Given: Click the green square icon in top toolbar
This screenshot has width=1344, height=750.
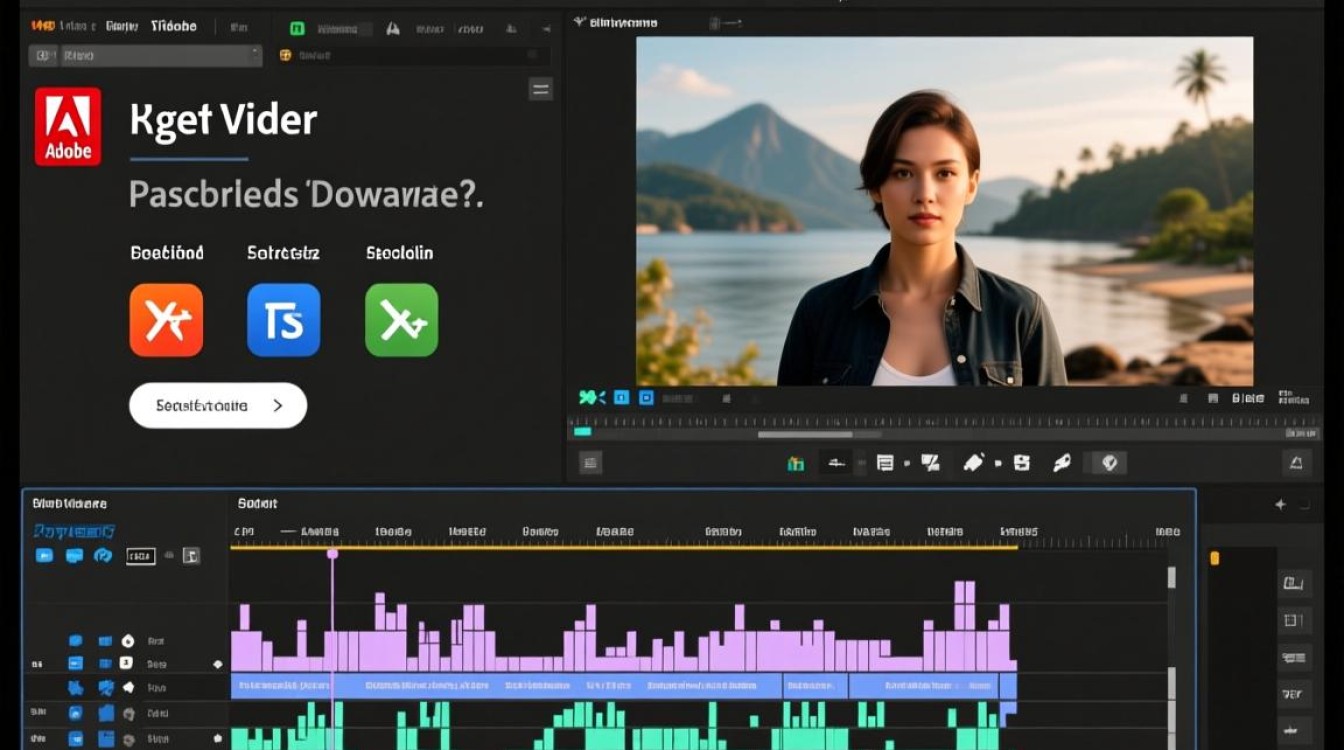Looking at the screenshot, I should coord(297,29).
